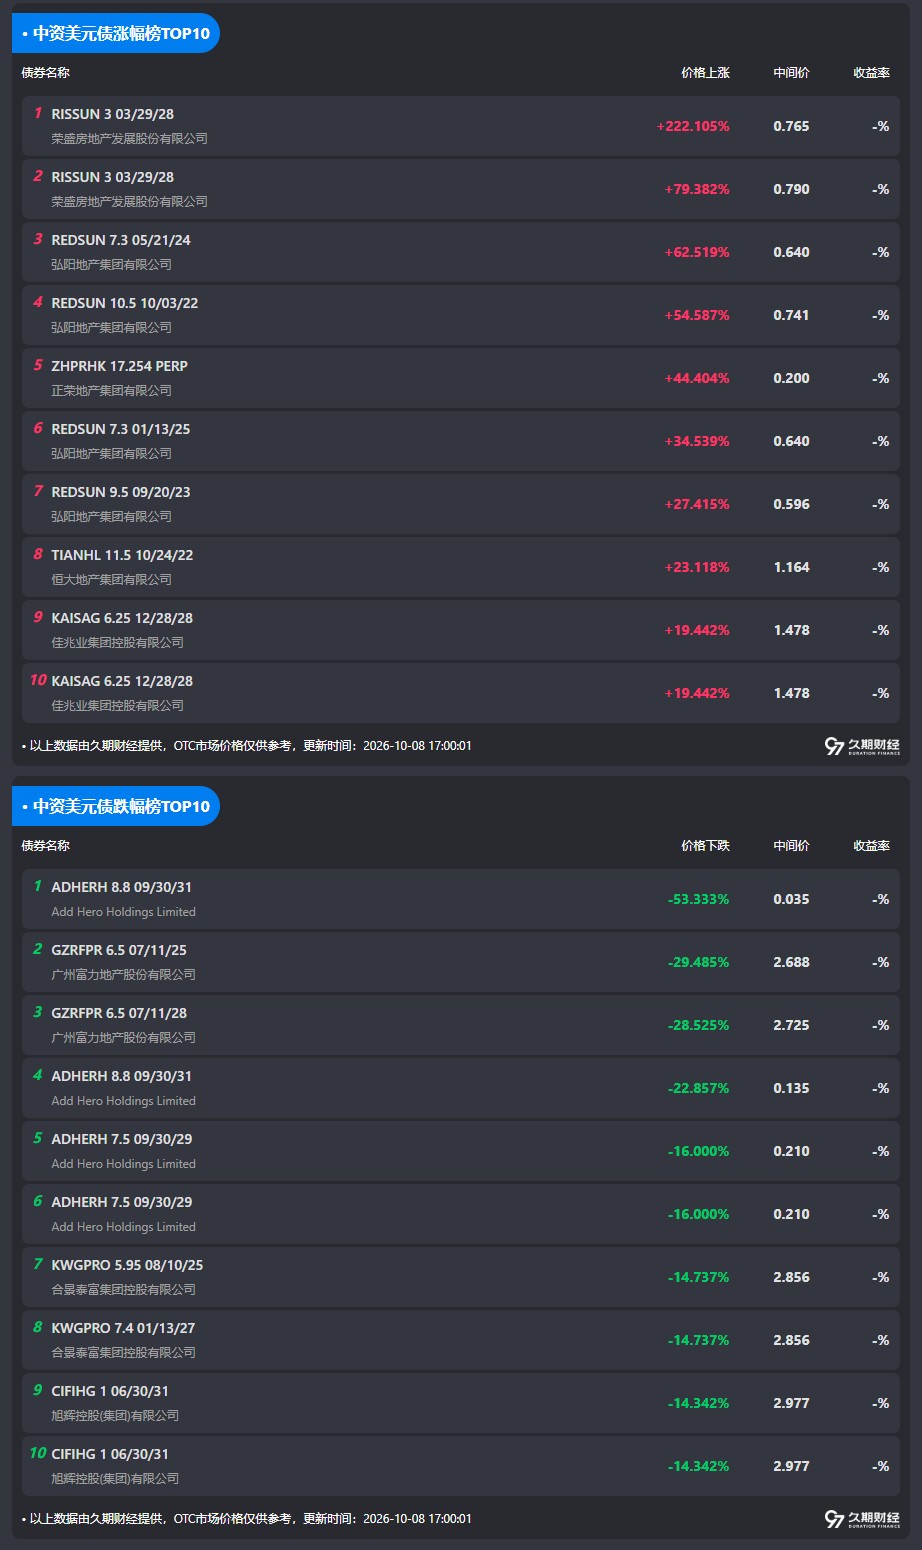Click issuer name 恒大地产集团有限公司
The image size is (922, 1550).
click(x=112, y=580)
